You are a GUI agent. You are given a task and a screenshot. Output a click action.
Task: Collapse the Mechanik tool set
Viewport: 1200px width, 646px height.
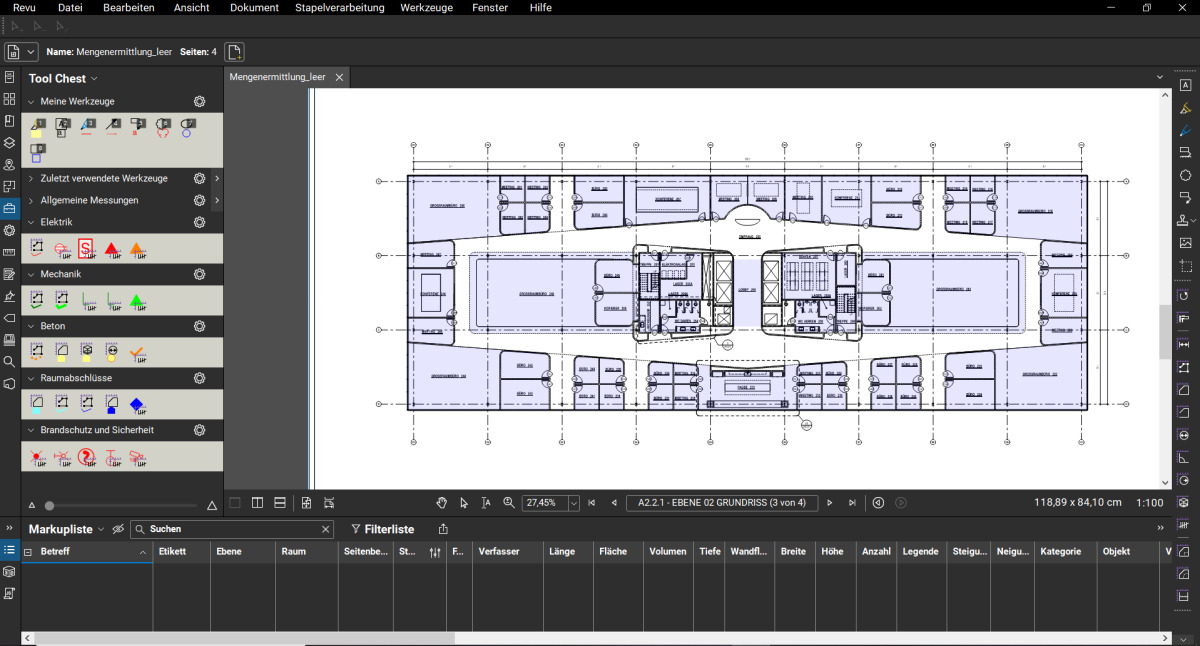point(31,274)
